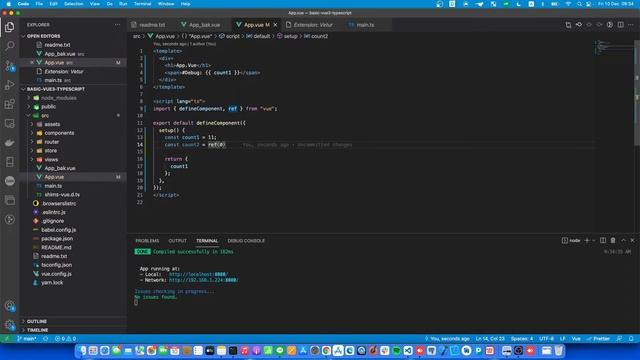
Task: Open editor More Actions ellipsis
Action: pyautogui.click(x=631, y=25)
